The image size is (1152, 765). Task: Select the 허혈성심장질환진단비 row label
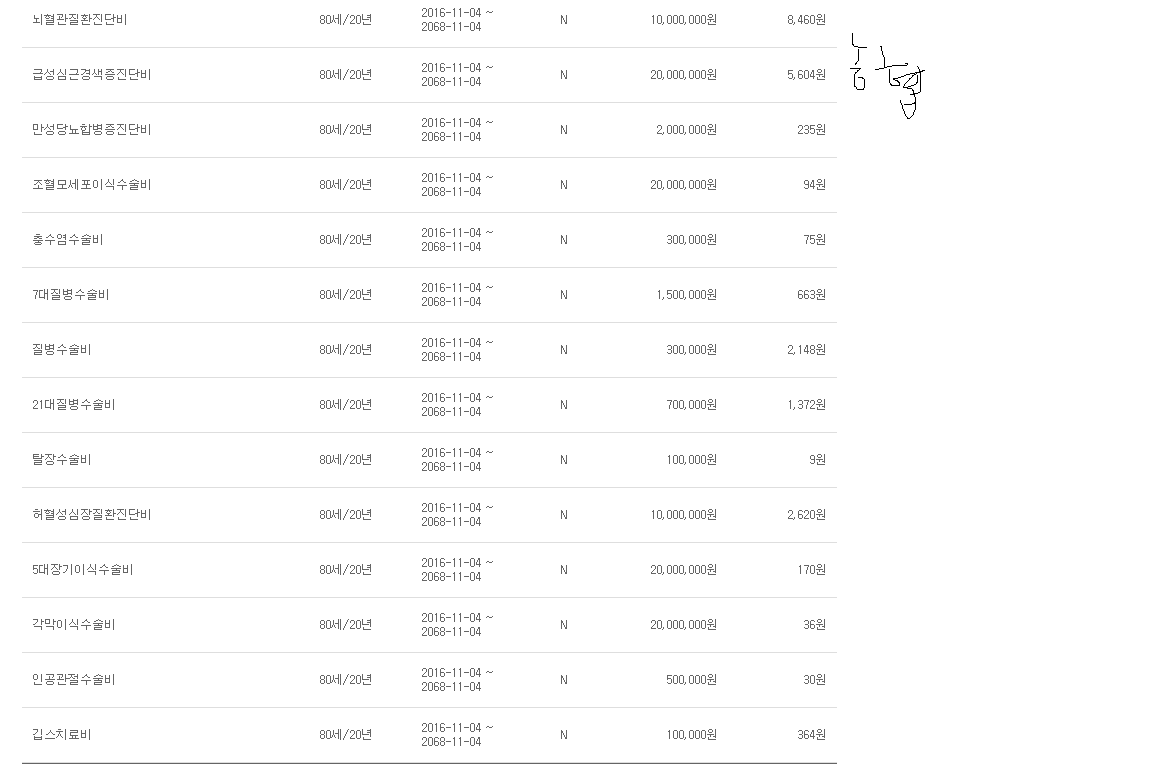[91, 515]
